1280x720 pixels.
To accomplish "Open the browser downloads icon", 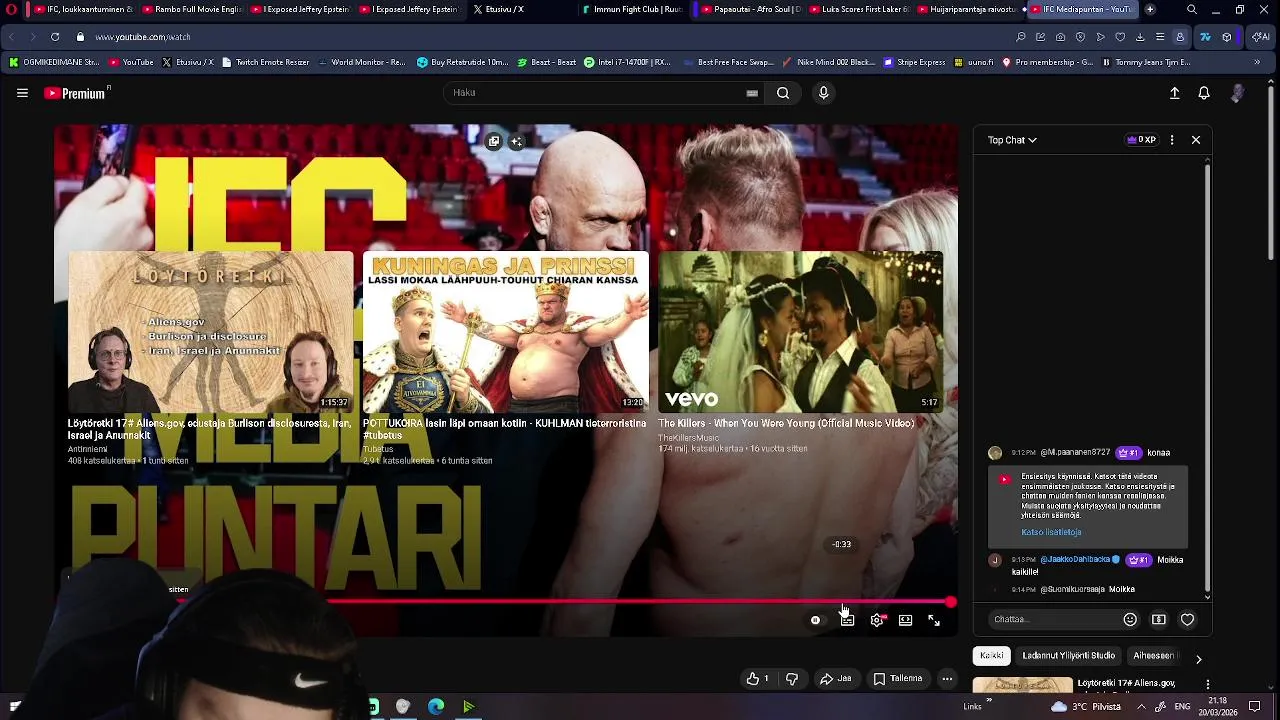I will (x=1140, y=37).
